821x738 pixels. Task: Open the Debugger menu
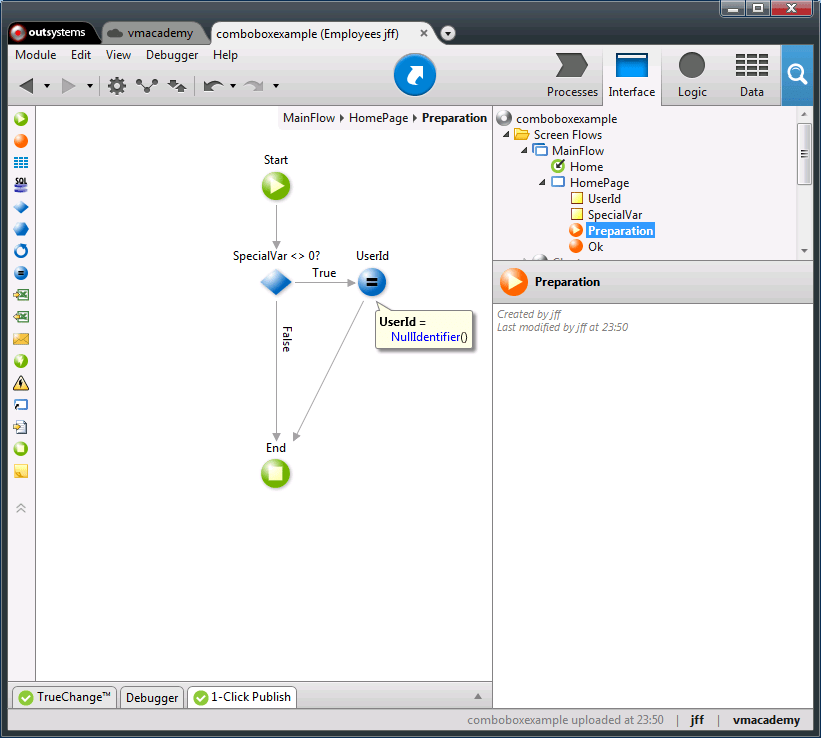(172, 55)
